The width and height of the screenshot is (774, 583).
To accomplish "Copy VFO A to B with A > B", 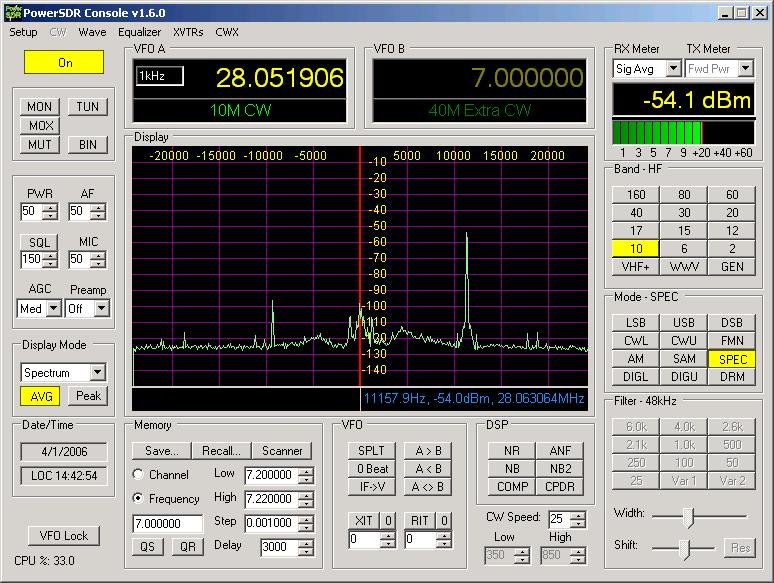I will [x=428, y=451].
